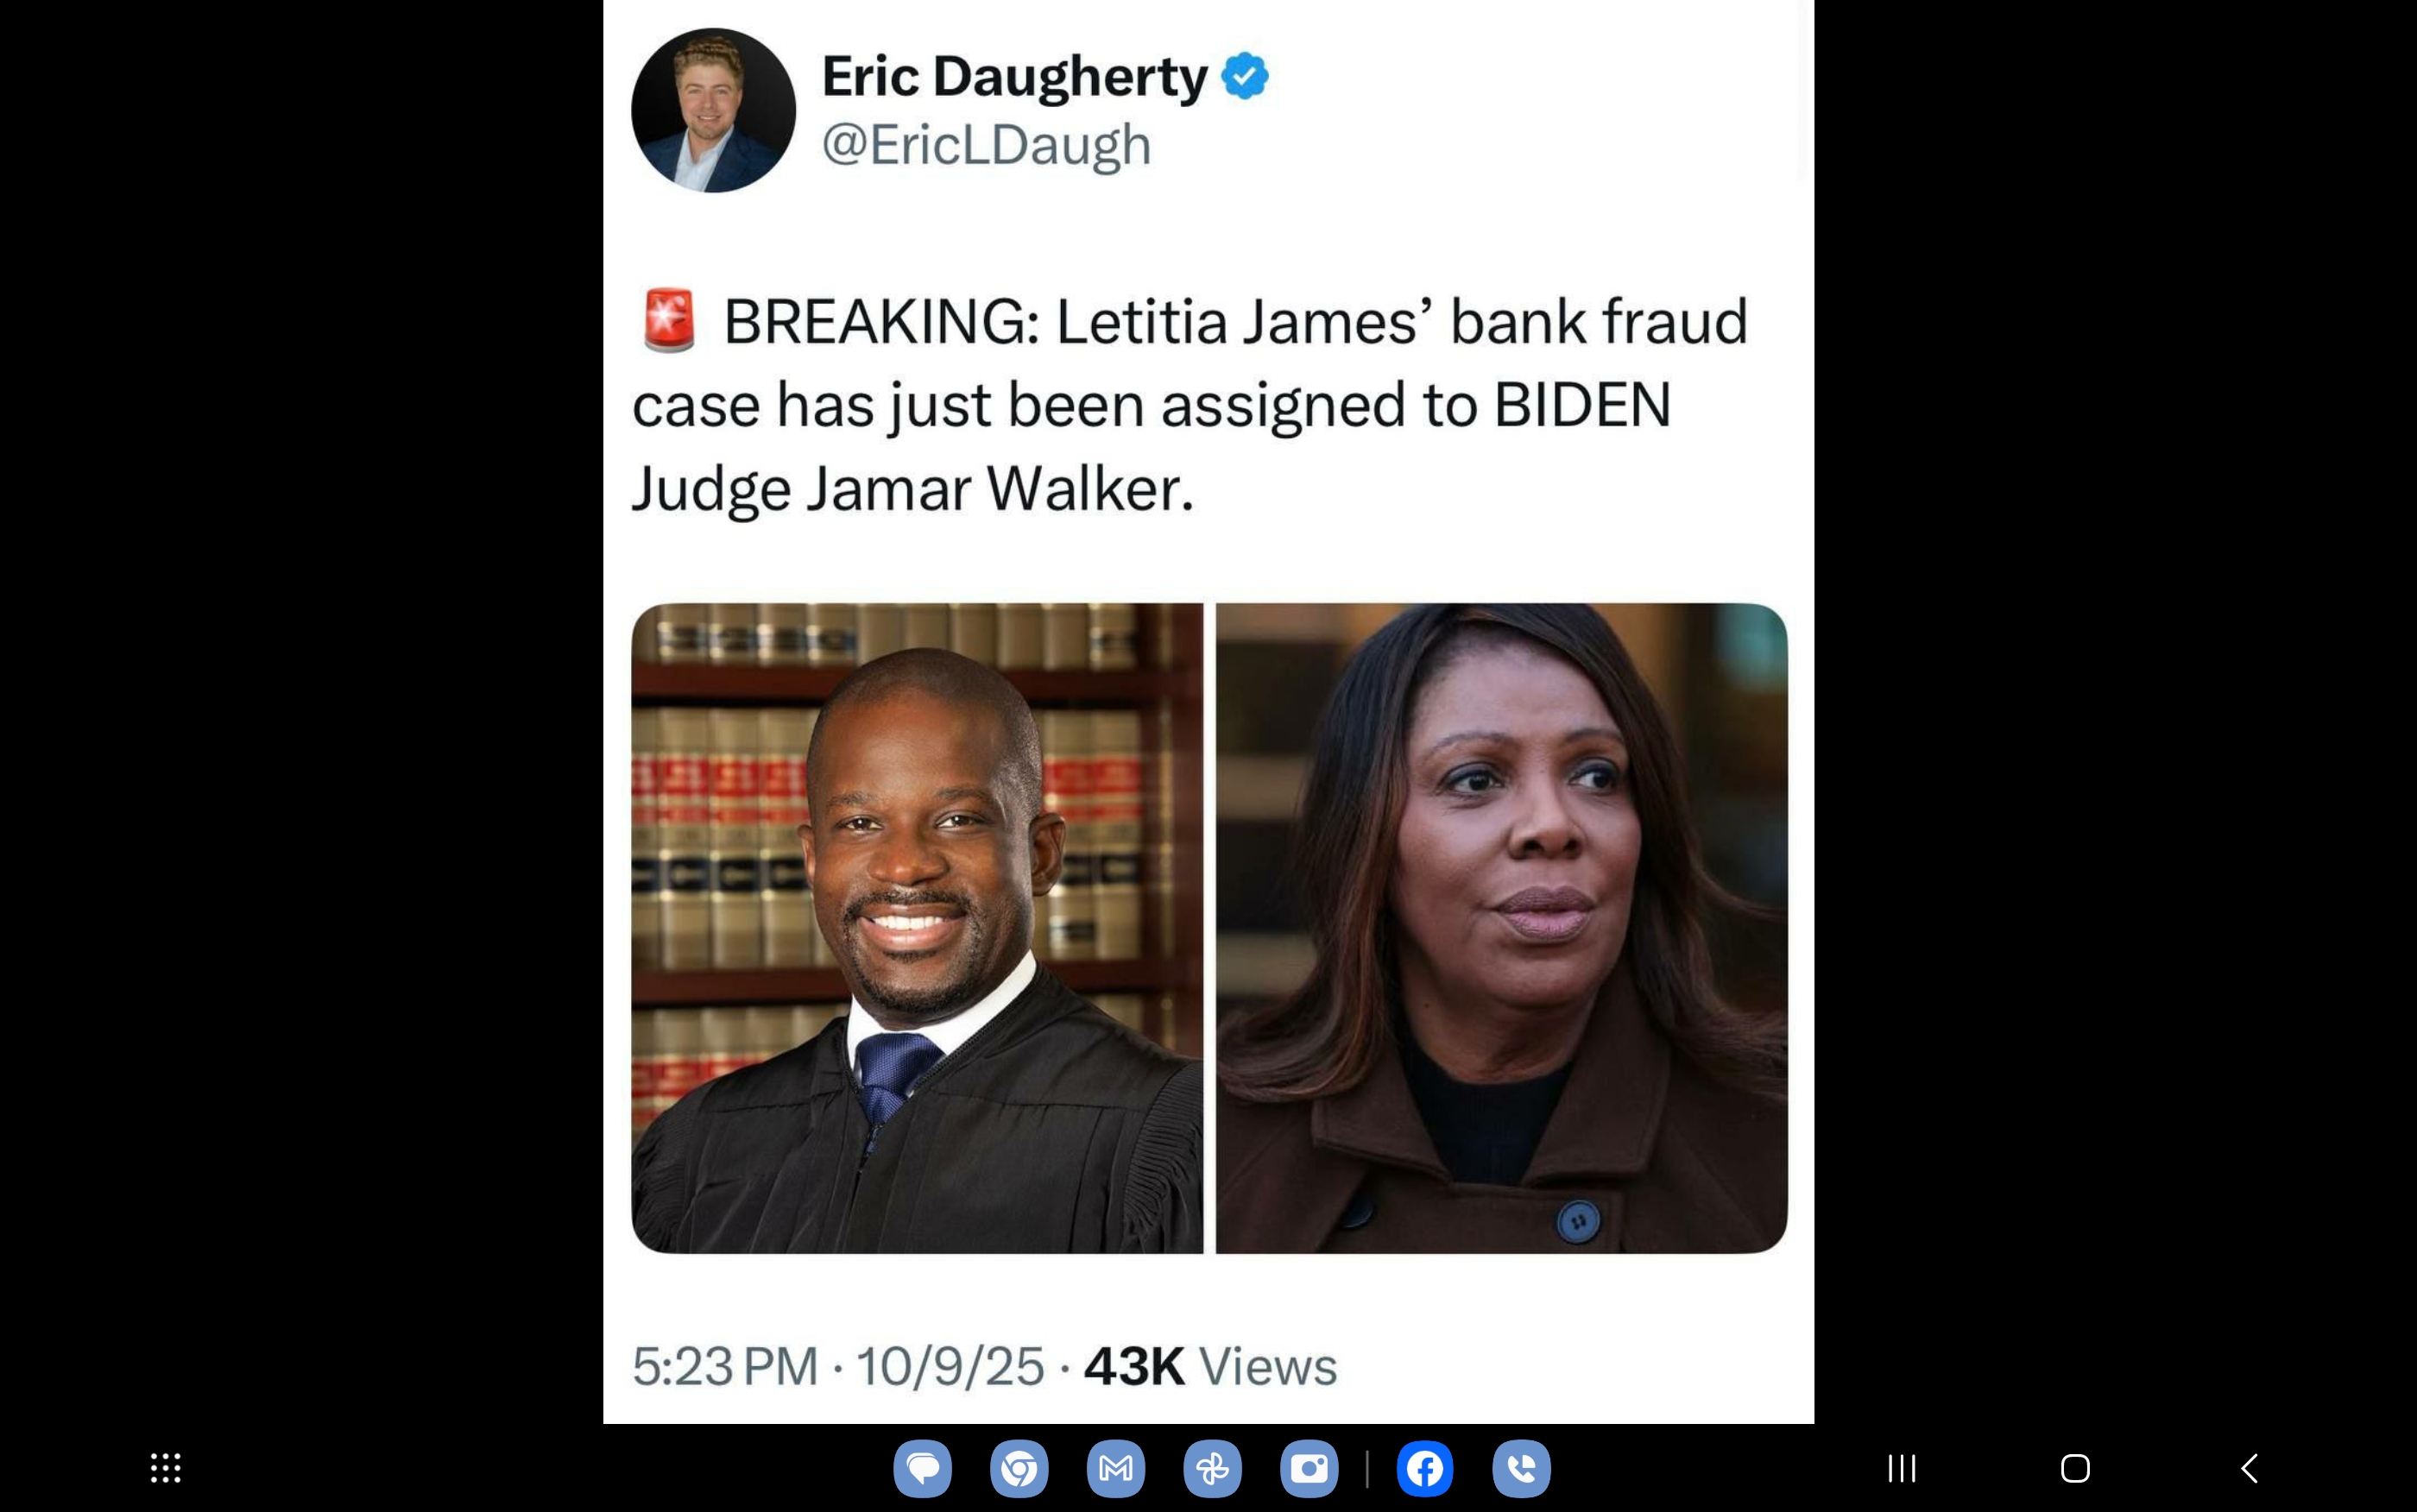
Task: Open the all-apps grid icon
Action: click(166, 1468)
